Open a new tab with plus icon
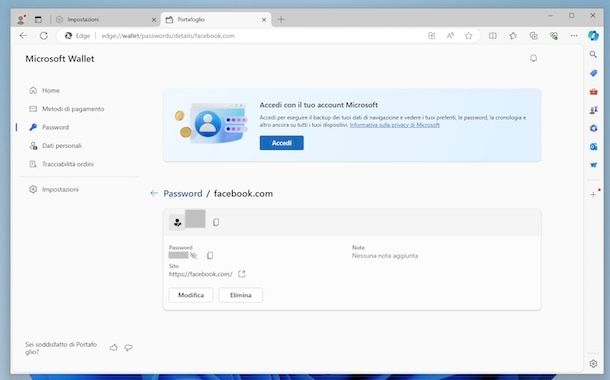The width and height of the screenshot is (610, 380). point(281,19)
